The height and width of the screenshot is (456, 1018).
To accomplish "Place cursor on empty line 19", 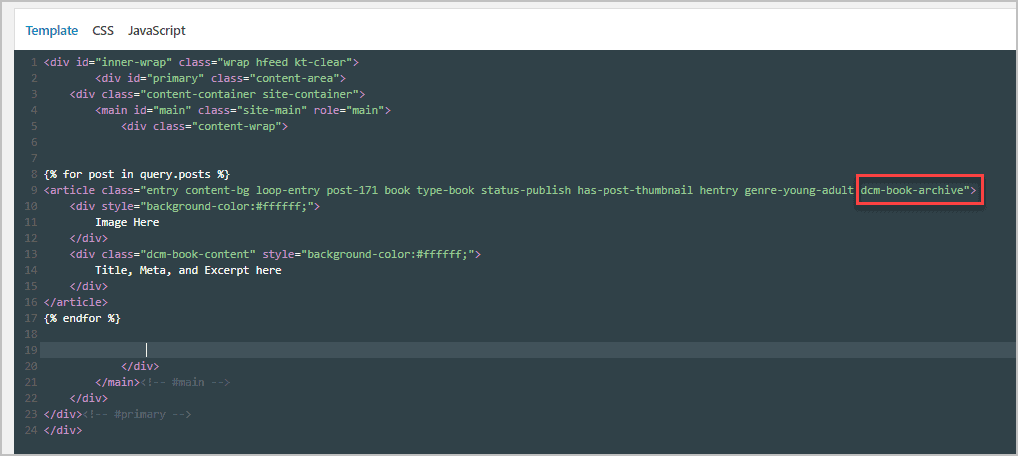I will point(527,350).
